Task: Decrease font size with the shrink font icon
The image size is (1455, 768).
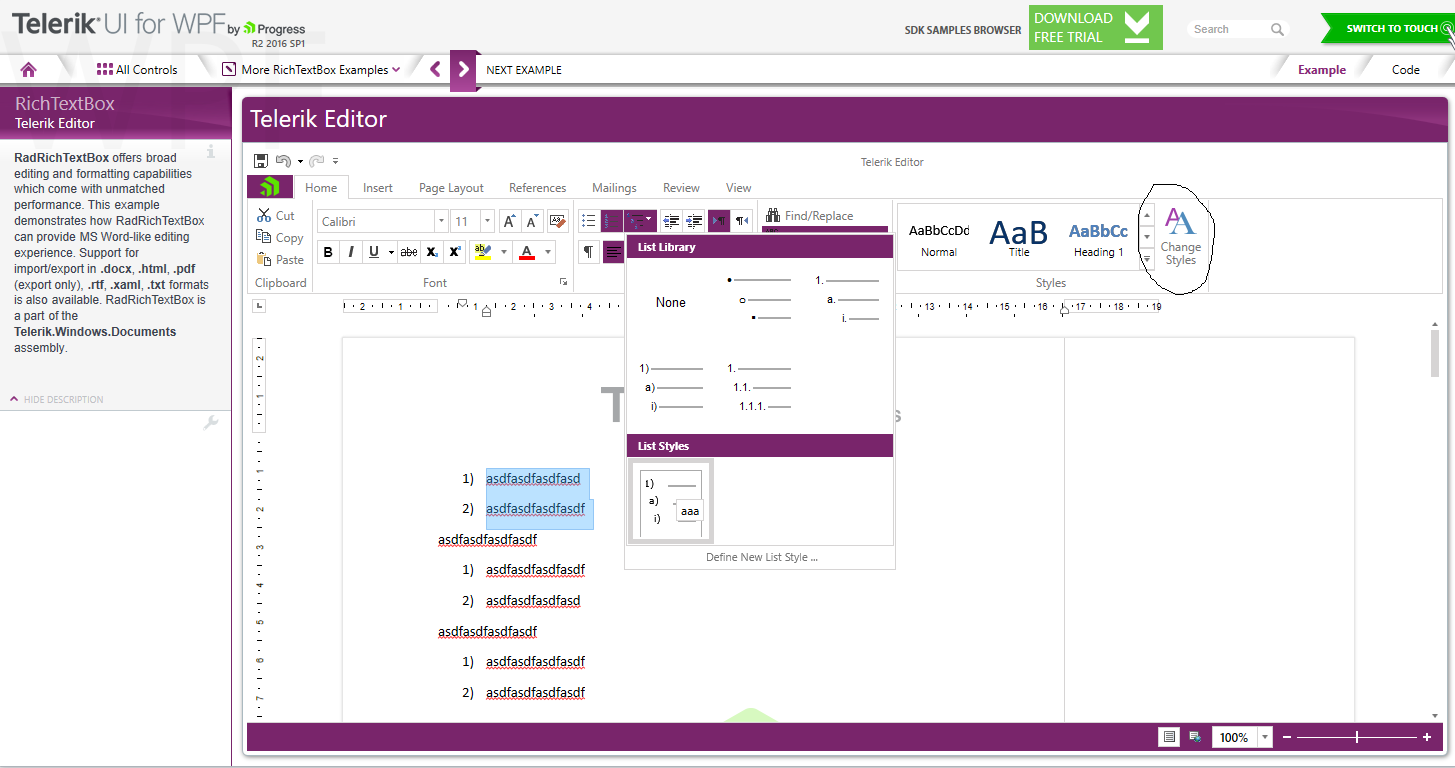Action: (532, 221)
